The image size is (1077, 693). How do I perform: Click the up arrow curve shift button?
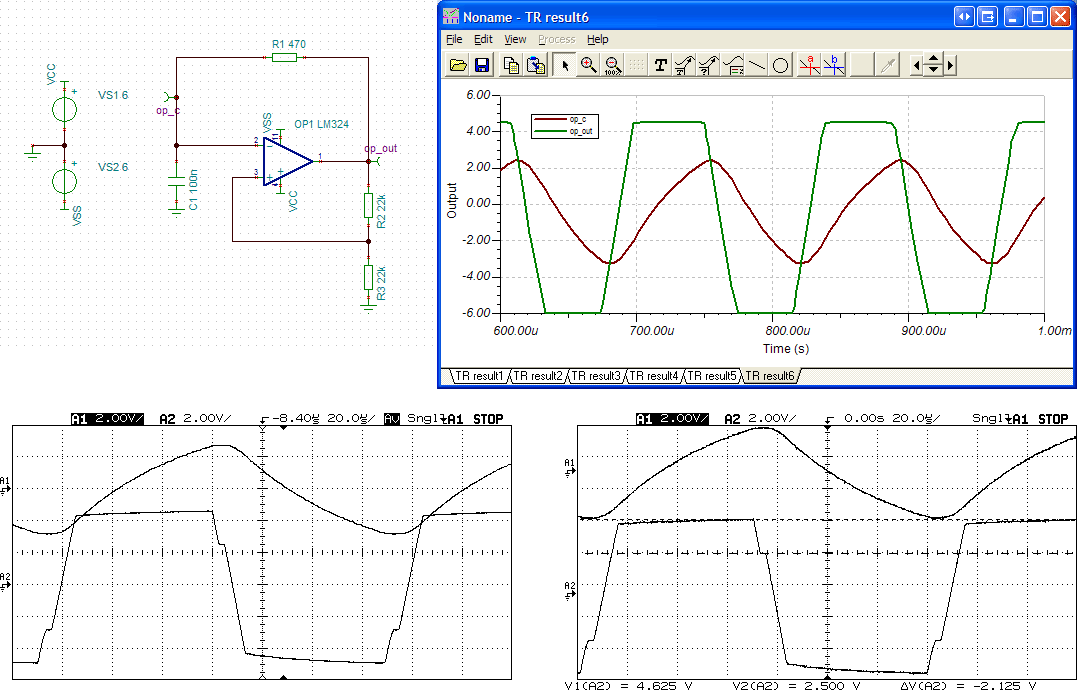[x=933, y=60]
